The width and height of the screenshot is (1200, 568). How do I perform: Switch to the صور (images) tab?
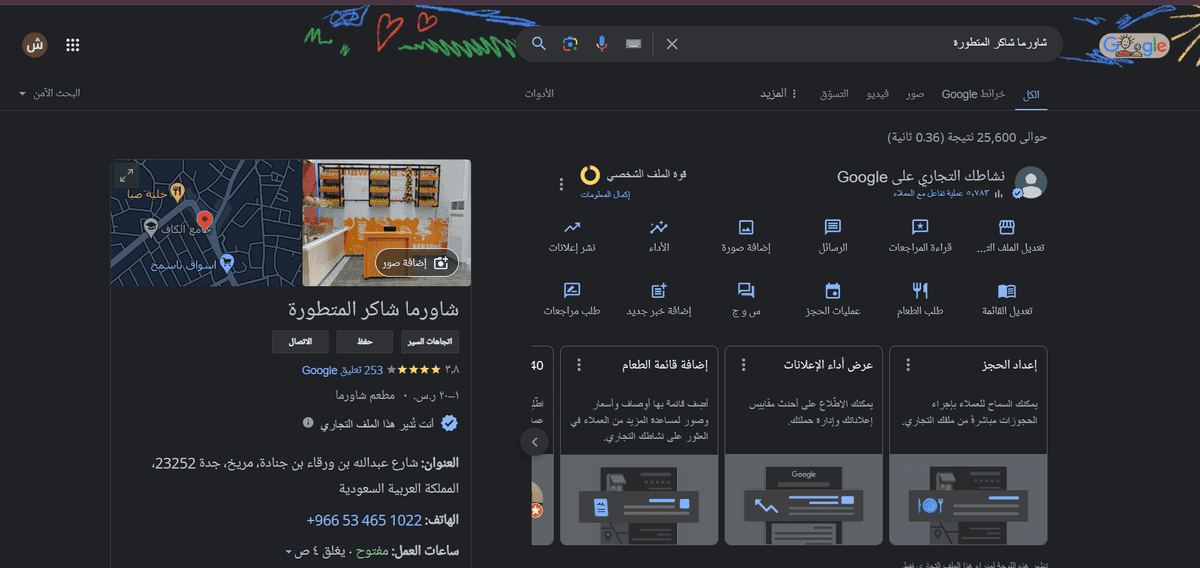[x=914, y=94]
